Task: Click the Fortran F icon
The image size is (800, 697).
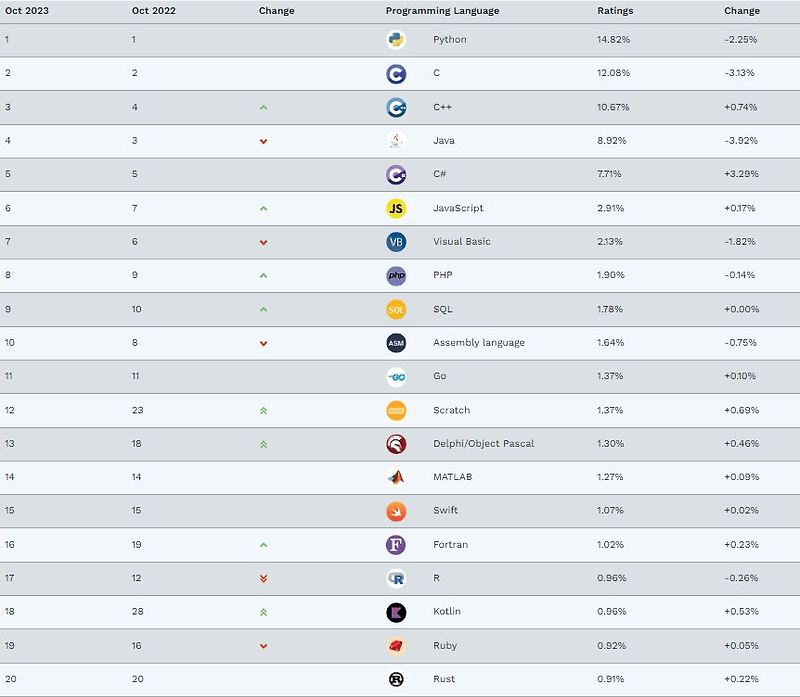Action: [396, 545]
